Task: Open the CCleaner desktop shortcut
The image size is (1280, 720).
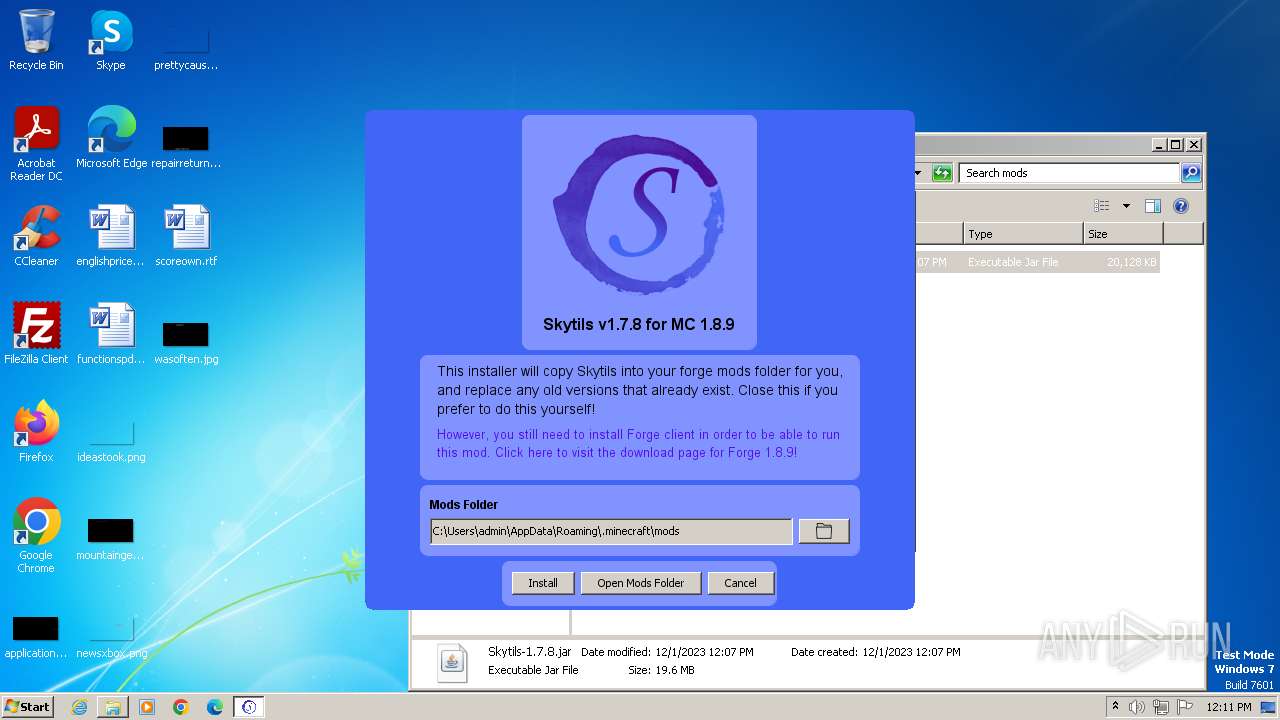Action: [x=36, y=236]
